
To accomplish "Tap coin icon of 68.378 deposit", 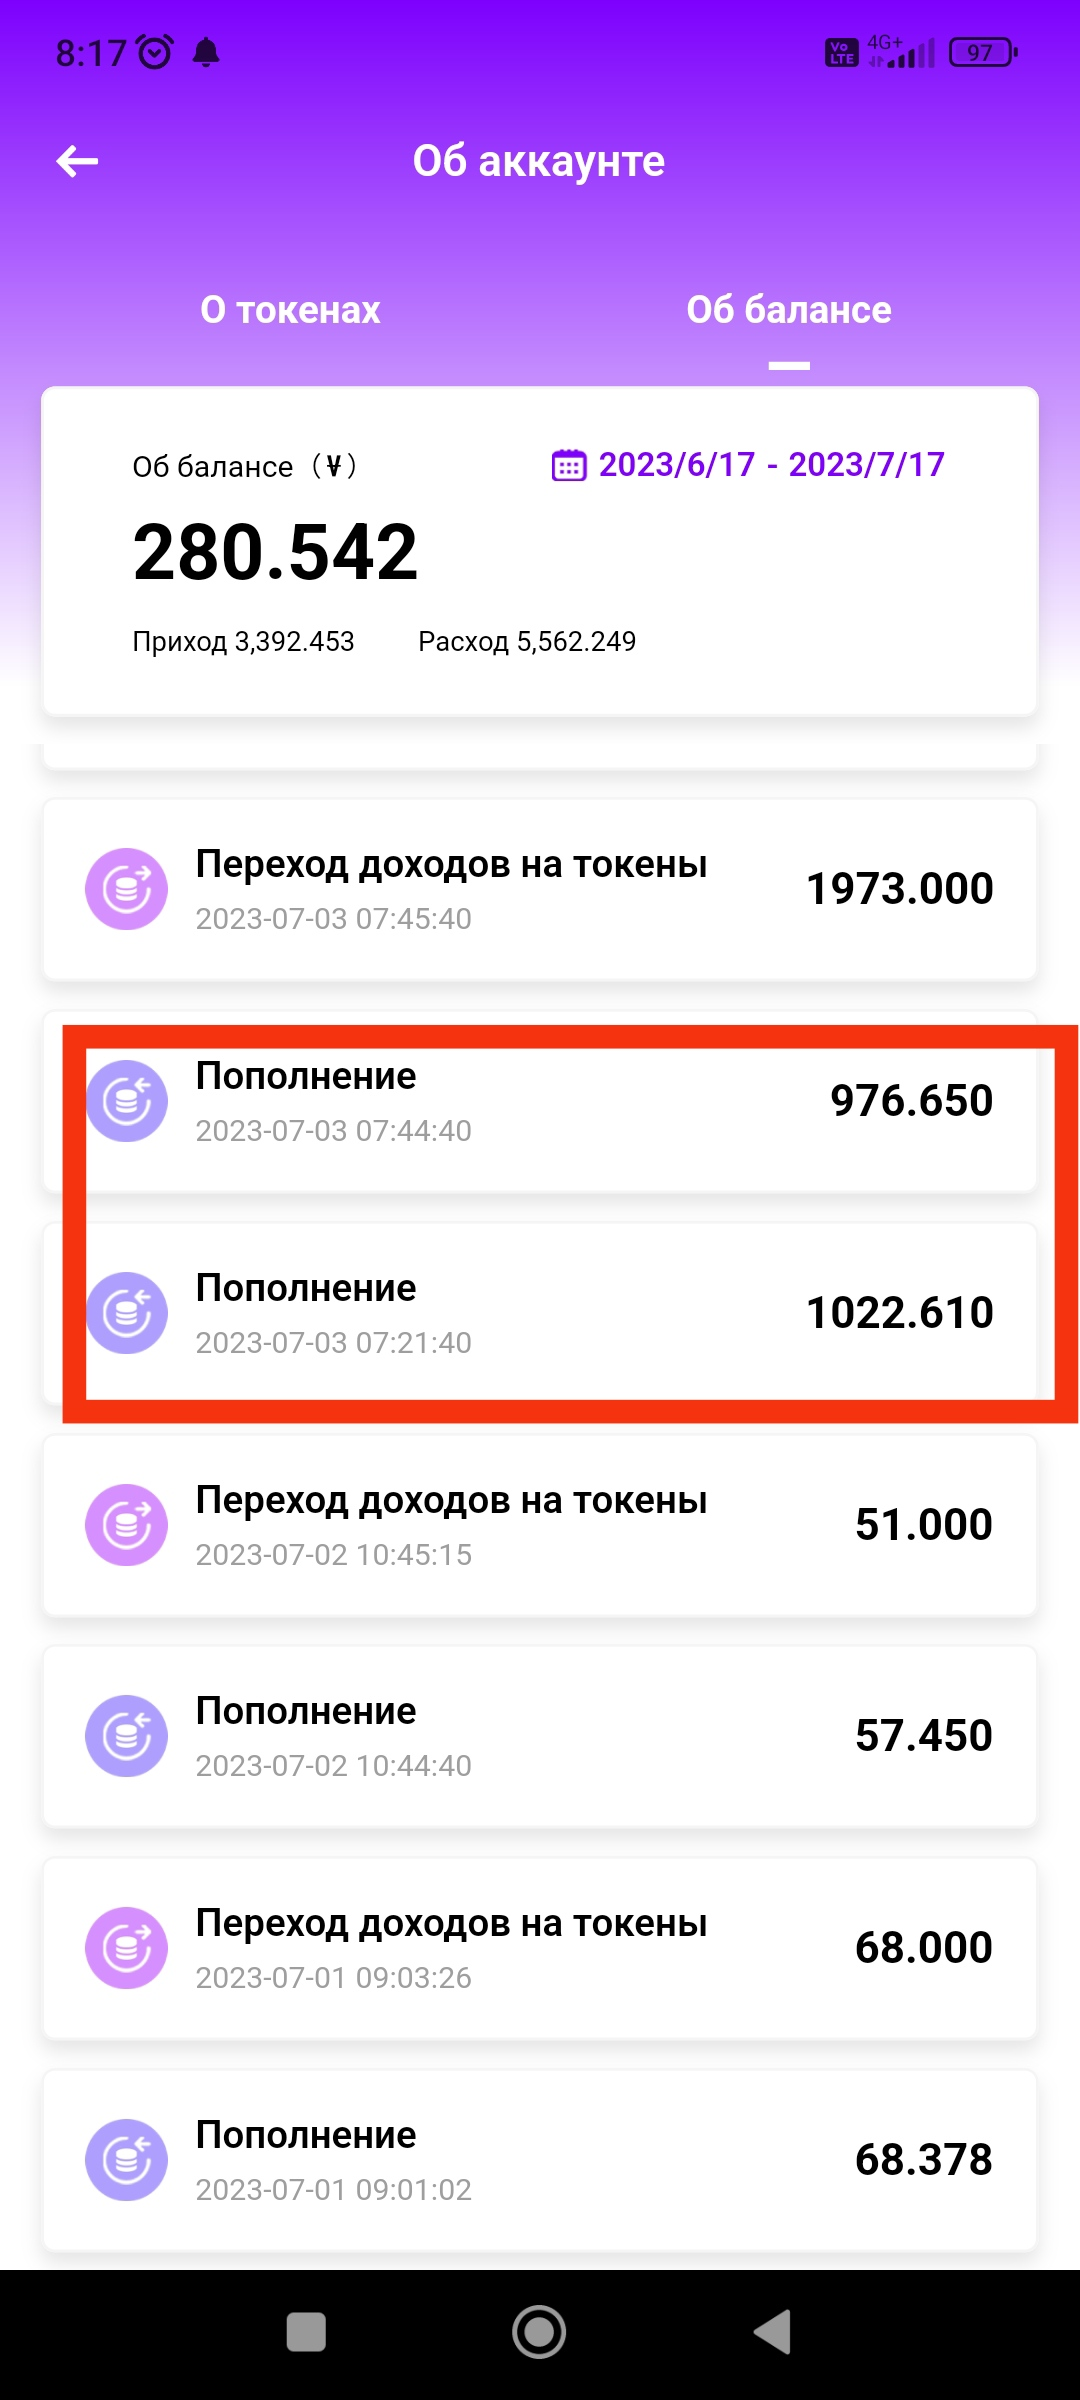I will (126, 2160).
